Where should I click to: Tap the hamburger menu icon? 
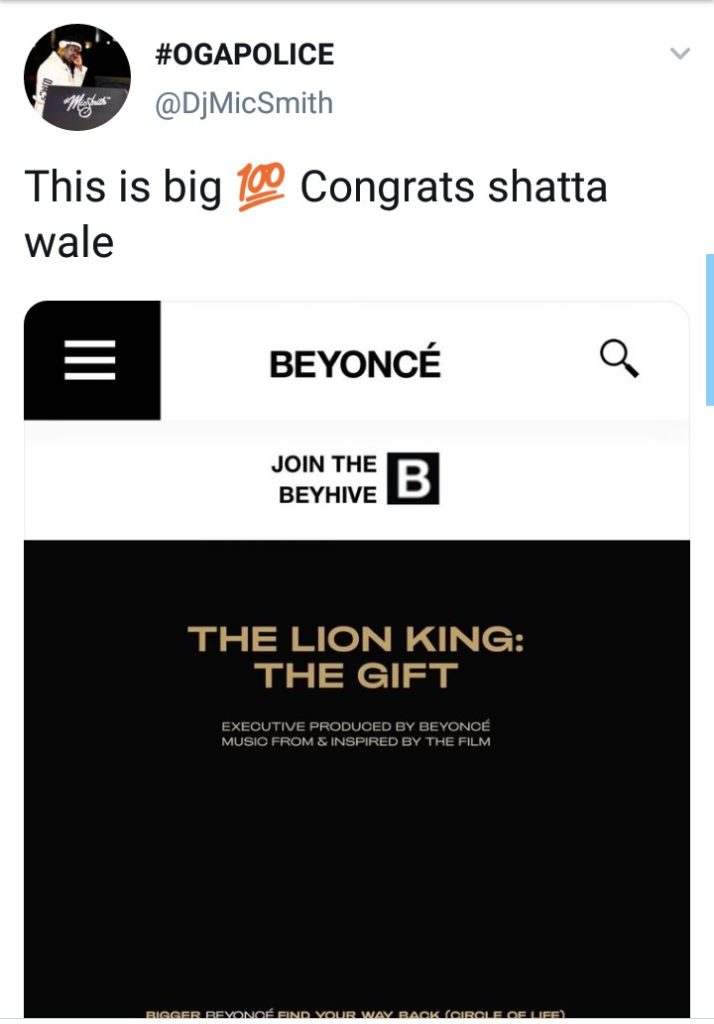point(90,360)
